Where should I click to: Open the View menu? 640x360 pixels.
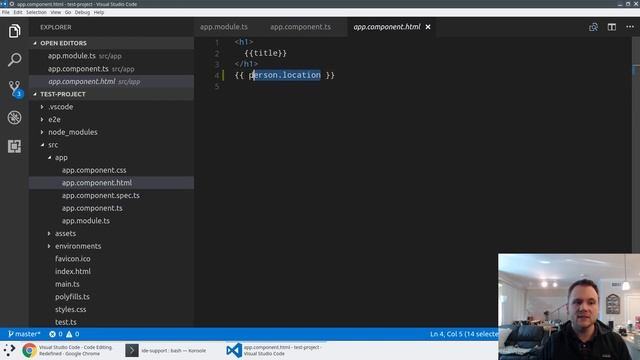click(x=56, y=12)
